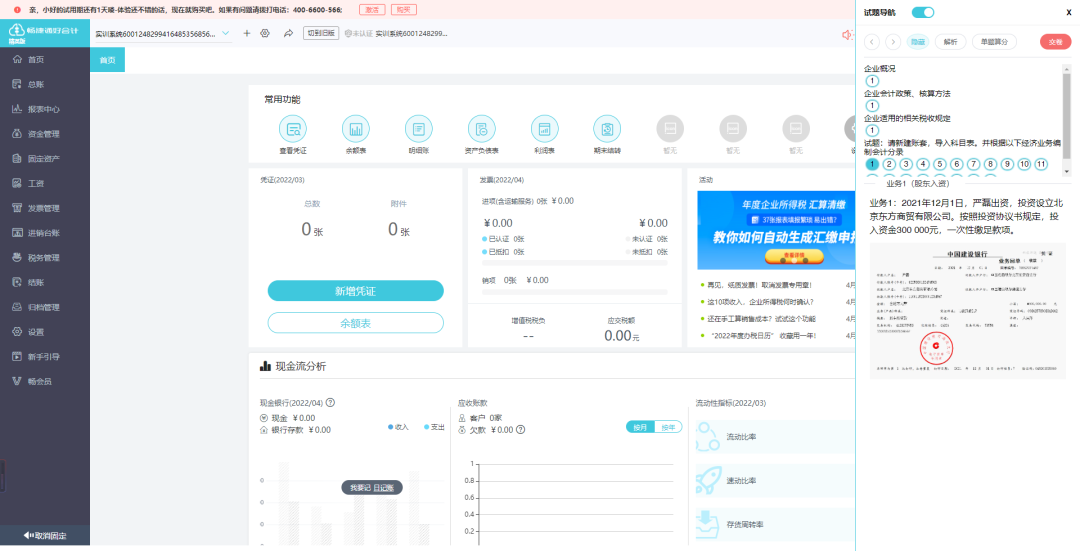Switch receivables chart to 按年
Screen dimensions: 1080x551
click(667, 427)
